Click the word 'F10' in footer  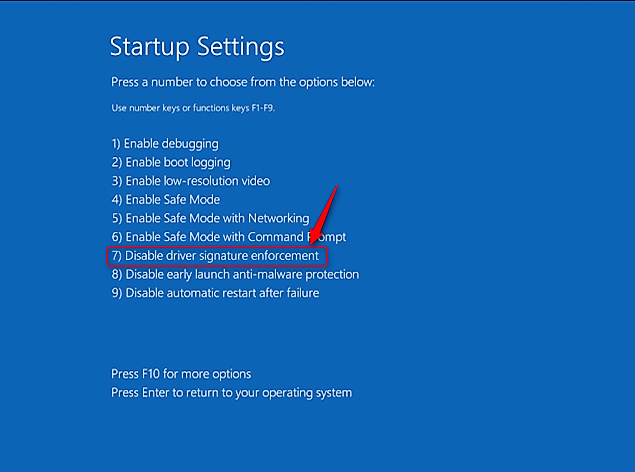pyautogui.click(x=156, y=374)
